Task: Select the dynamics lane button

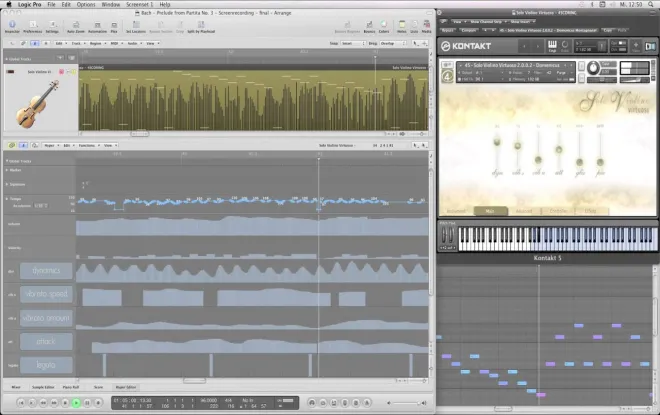Action: click(x=46, y=271)
